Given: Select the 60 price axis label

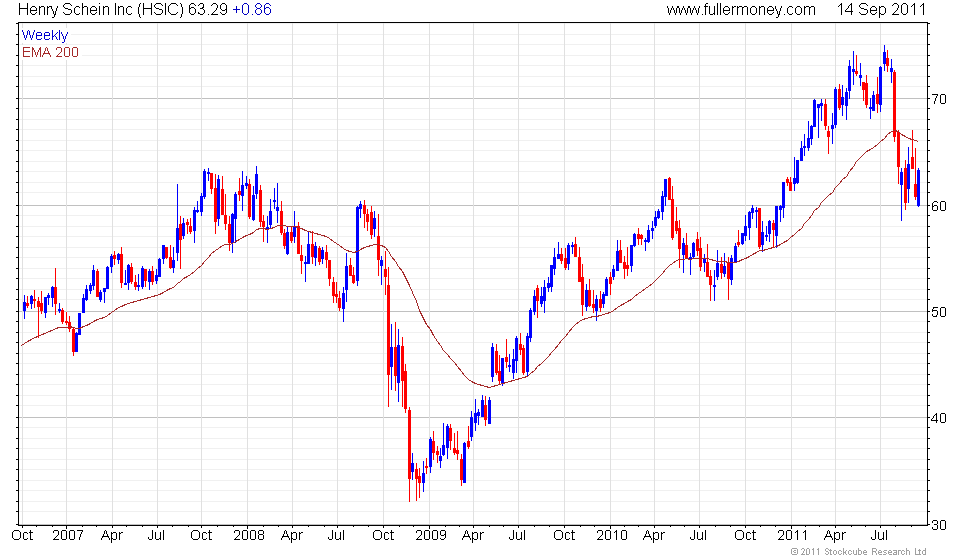Looking at the screenshot, I should [939, 206].
